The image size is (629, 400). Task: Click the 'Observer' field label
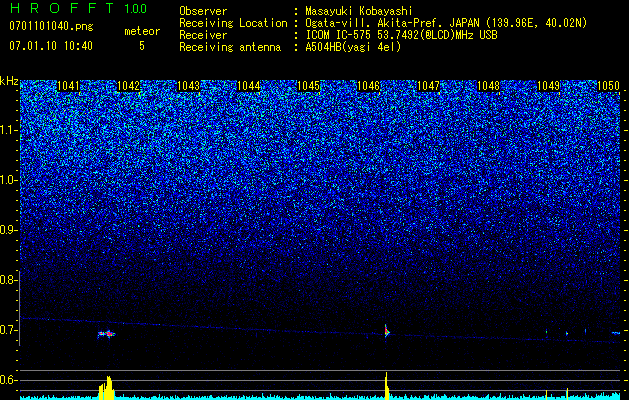203,11
